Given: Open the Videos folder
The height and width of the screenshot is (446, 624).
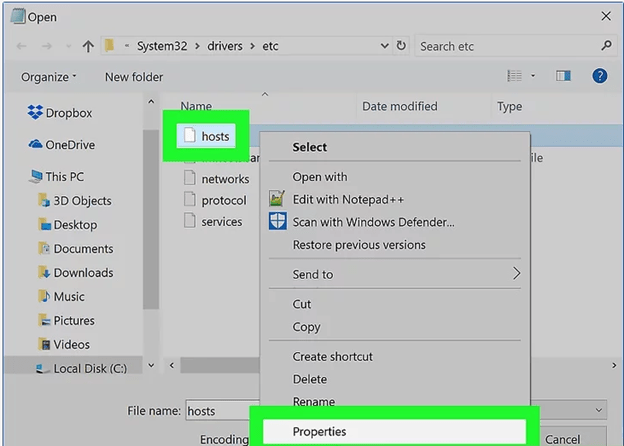Looking at the screenshot, I should pyautogui.click(x=64, y=345).
